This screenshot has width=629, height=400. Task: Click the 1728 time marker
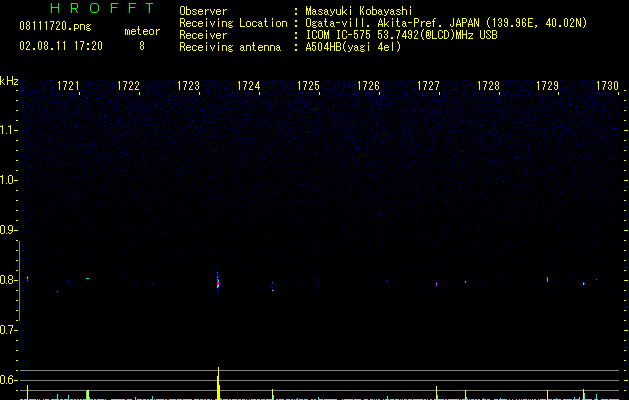point(488,86)
